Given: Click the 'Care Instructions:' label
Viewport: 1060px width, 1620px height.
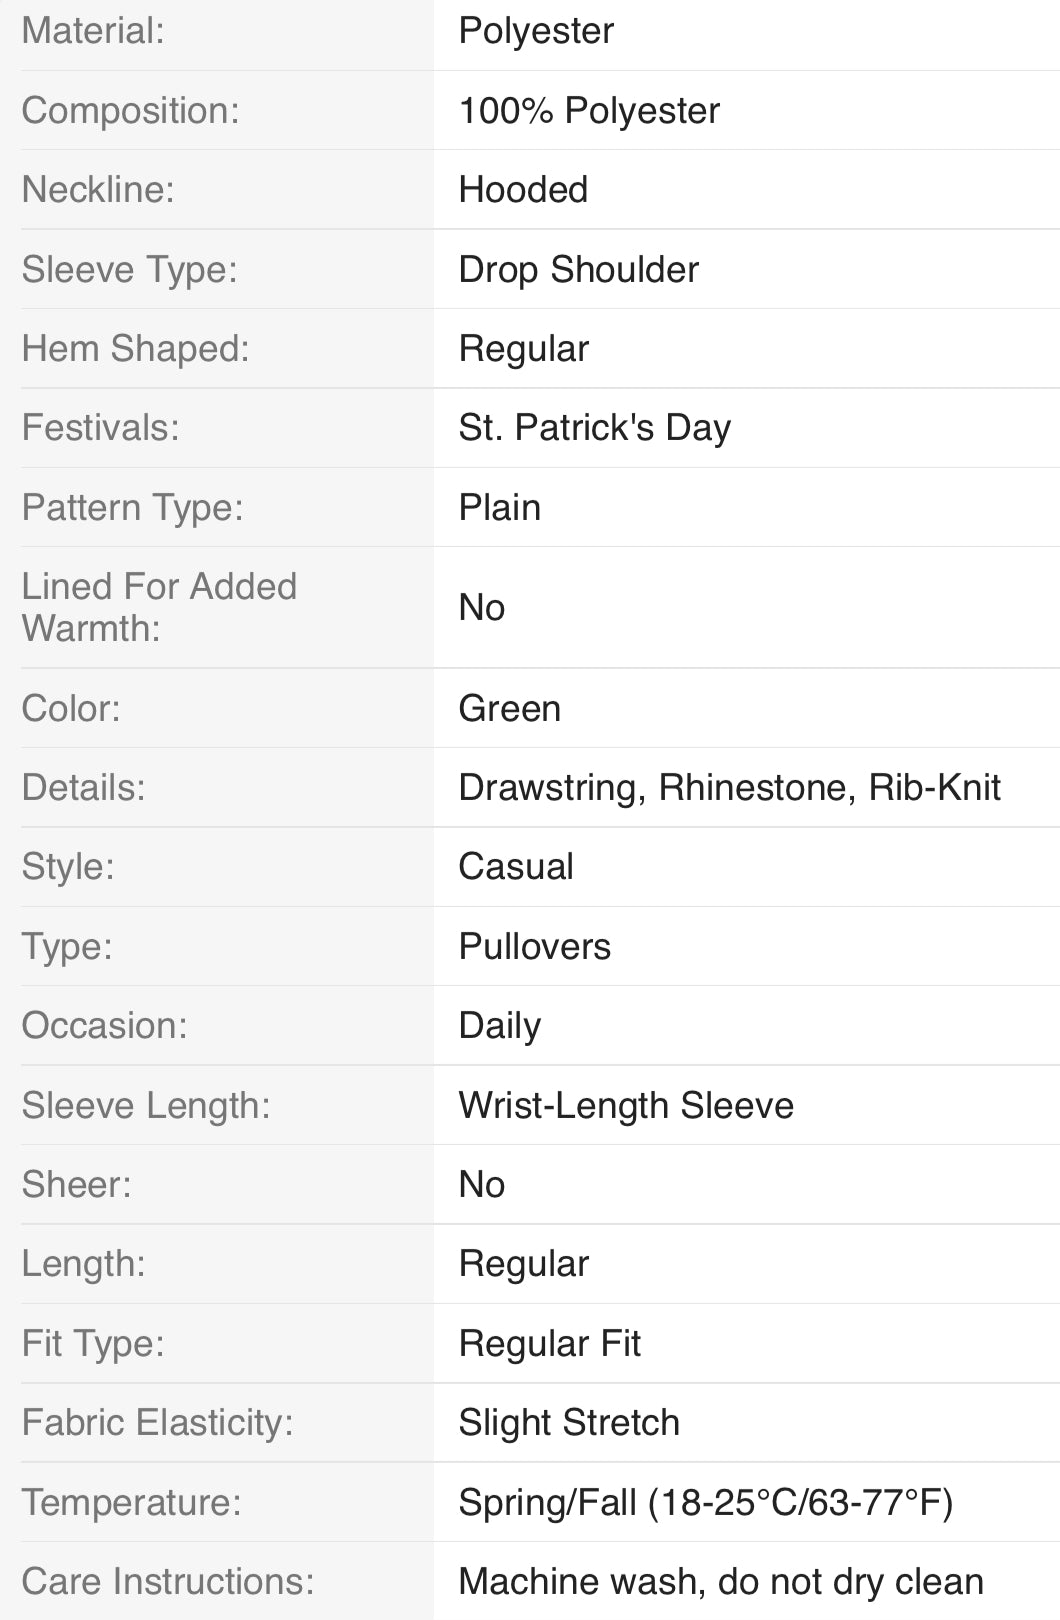Looking at the screenshot, I should tap(167, 1581).
